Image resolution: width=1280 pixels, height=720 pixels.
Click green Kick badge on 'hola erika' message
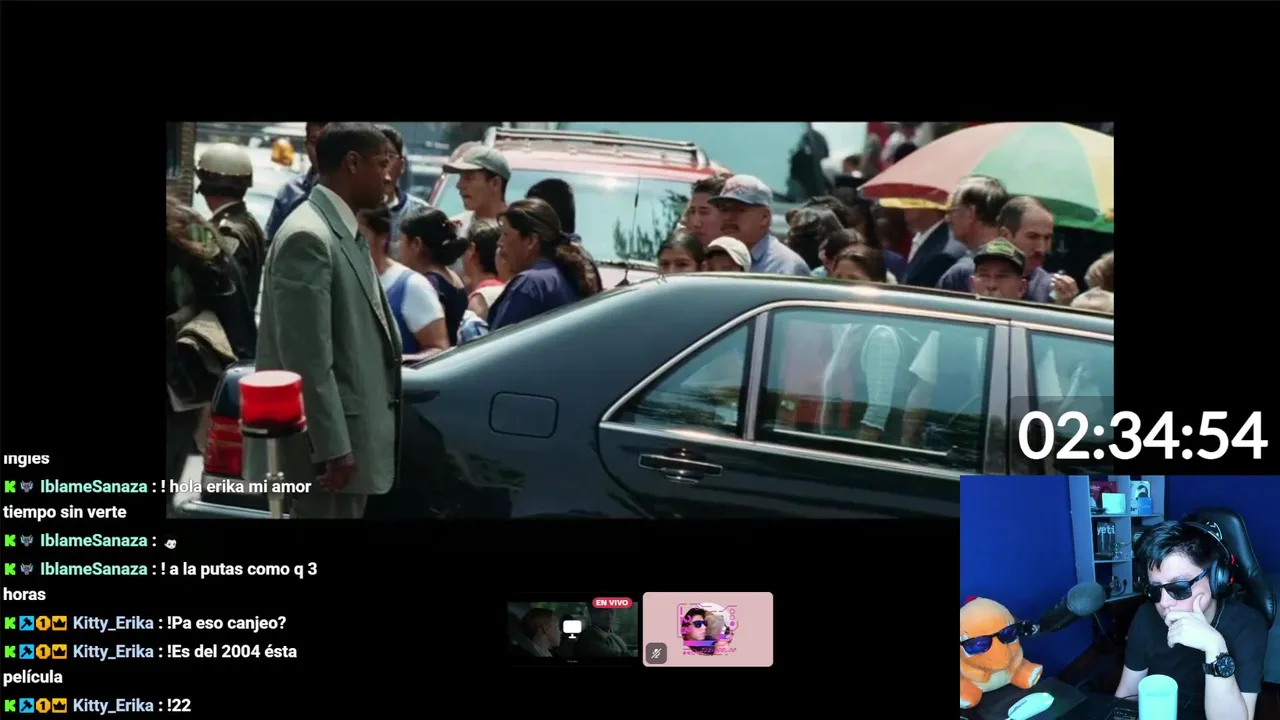point(10,487)
